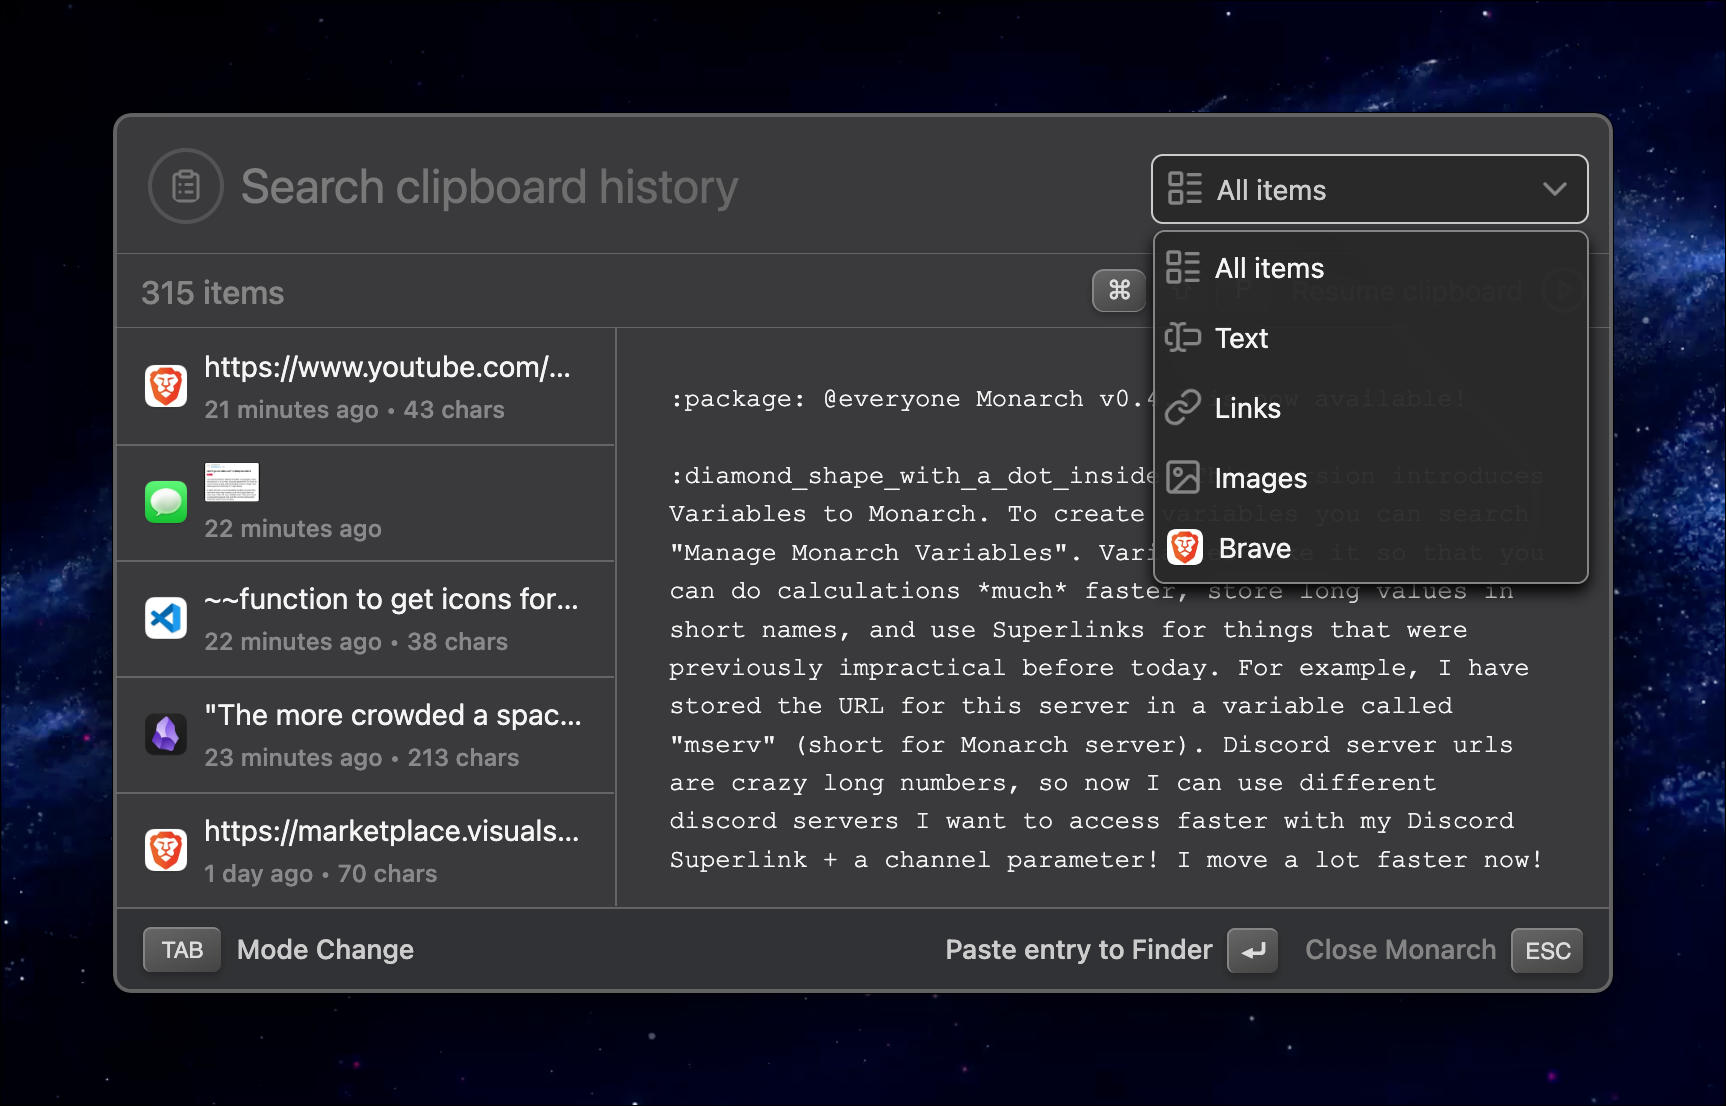Open the https://marketplace.visuals... clipboard entry
This screenshot has width=1726, height=1106.
point(366,851)
